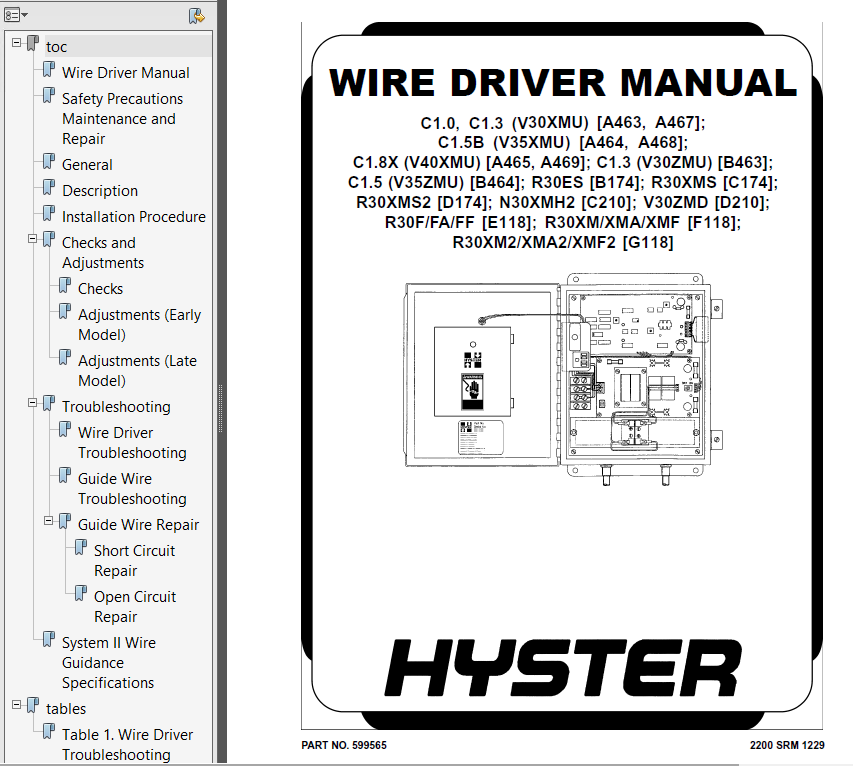
Task: Click bookmark icon beside System II Wire Guidance
Action: [49, 639]
